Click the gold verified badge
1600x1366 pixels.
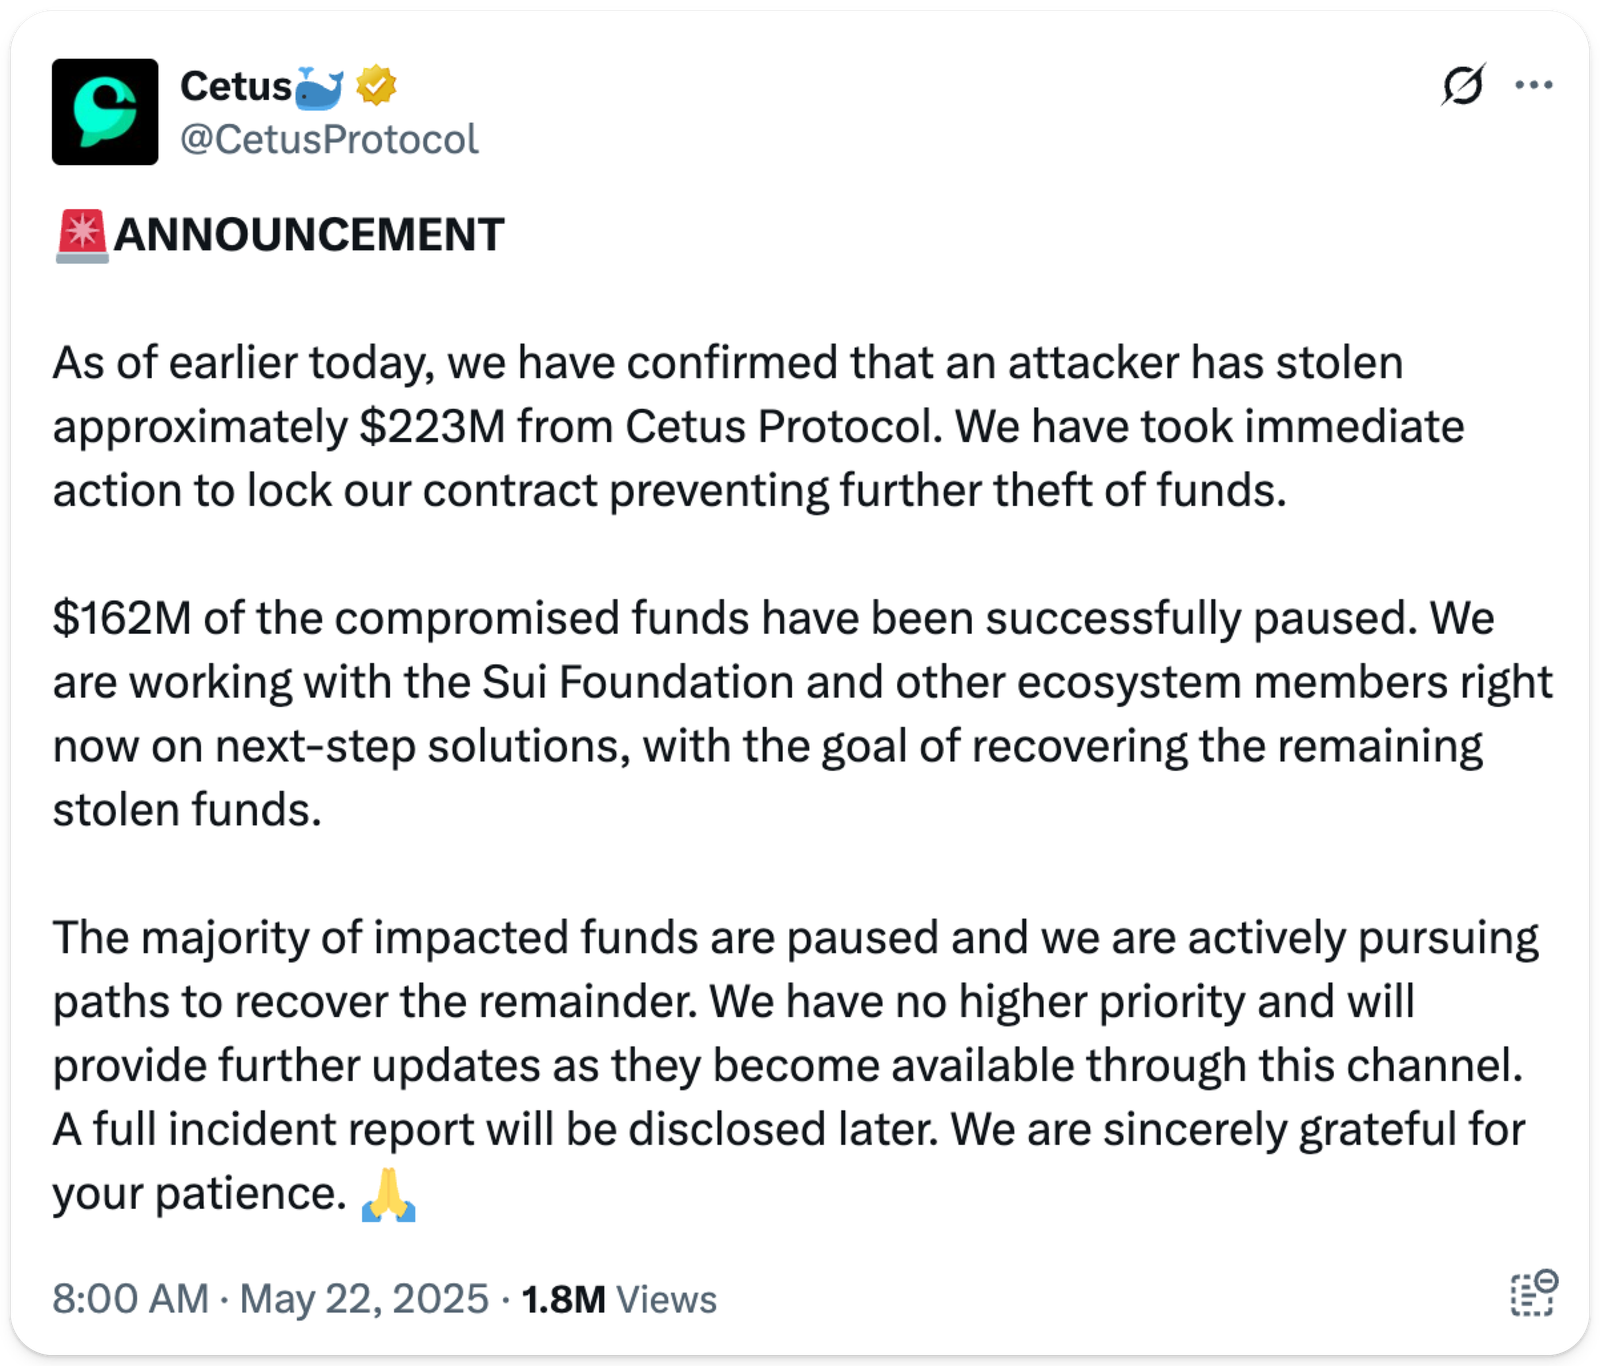pyautogui.click(x=376, y=86)
